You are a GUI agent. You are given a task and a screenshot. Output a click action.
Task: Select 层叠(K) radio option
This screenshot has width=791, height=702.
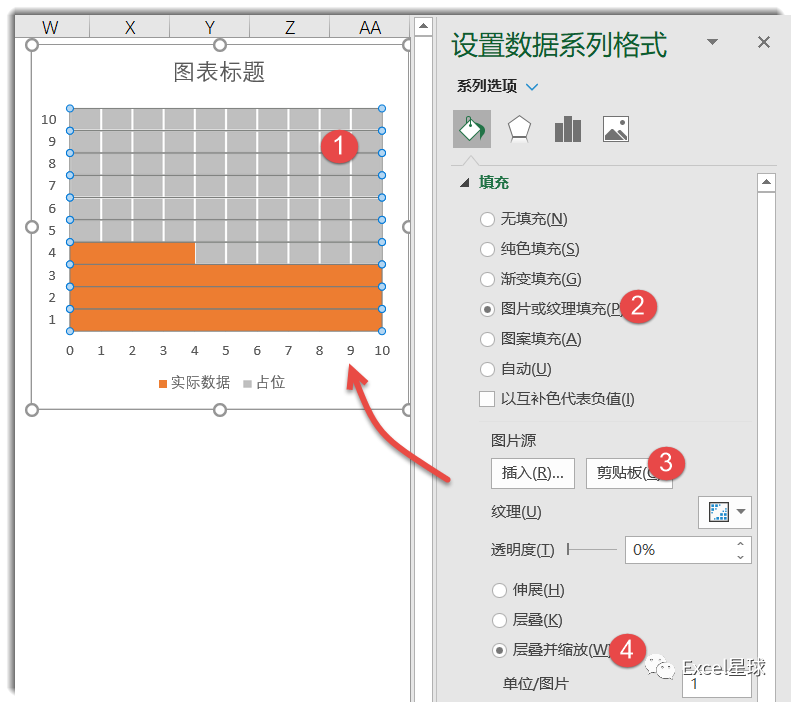(499, 620)
